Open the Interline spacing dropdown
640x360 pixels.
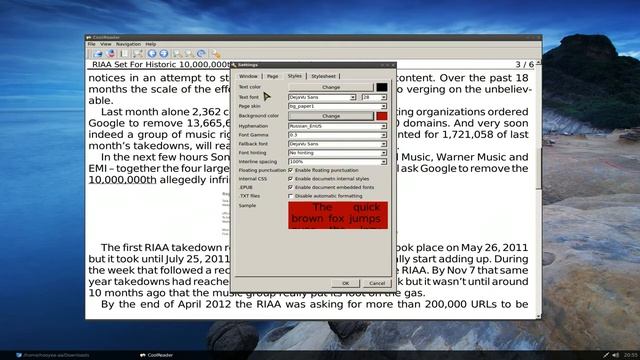click(337, 162)
